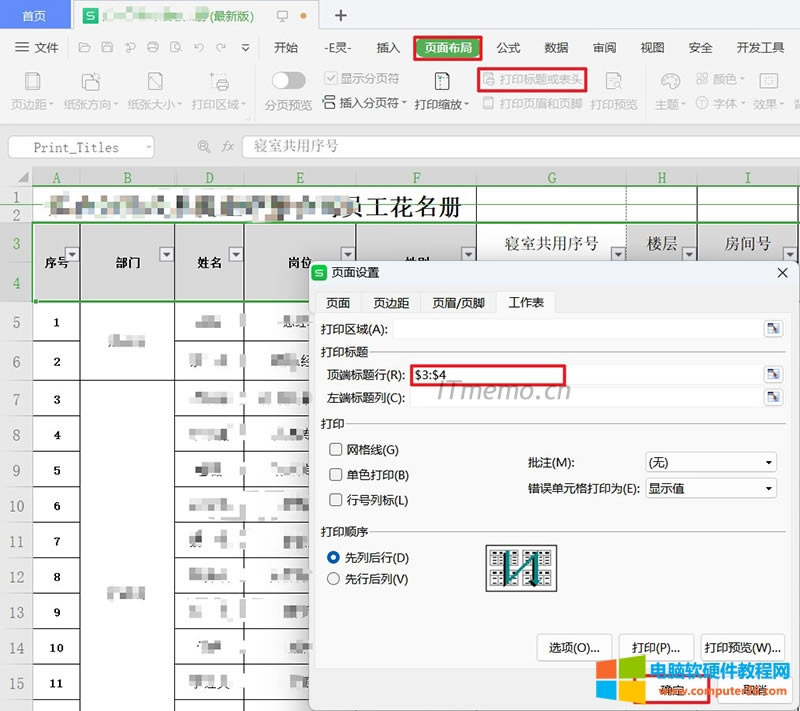Screen dimensions: 800x711
Task: Open the Print_Titles name box dropdown
Action: [148, 147]
